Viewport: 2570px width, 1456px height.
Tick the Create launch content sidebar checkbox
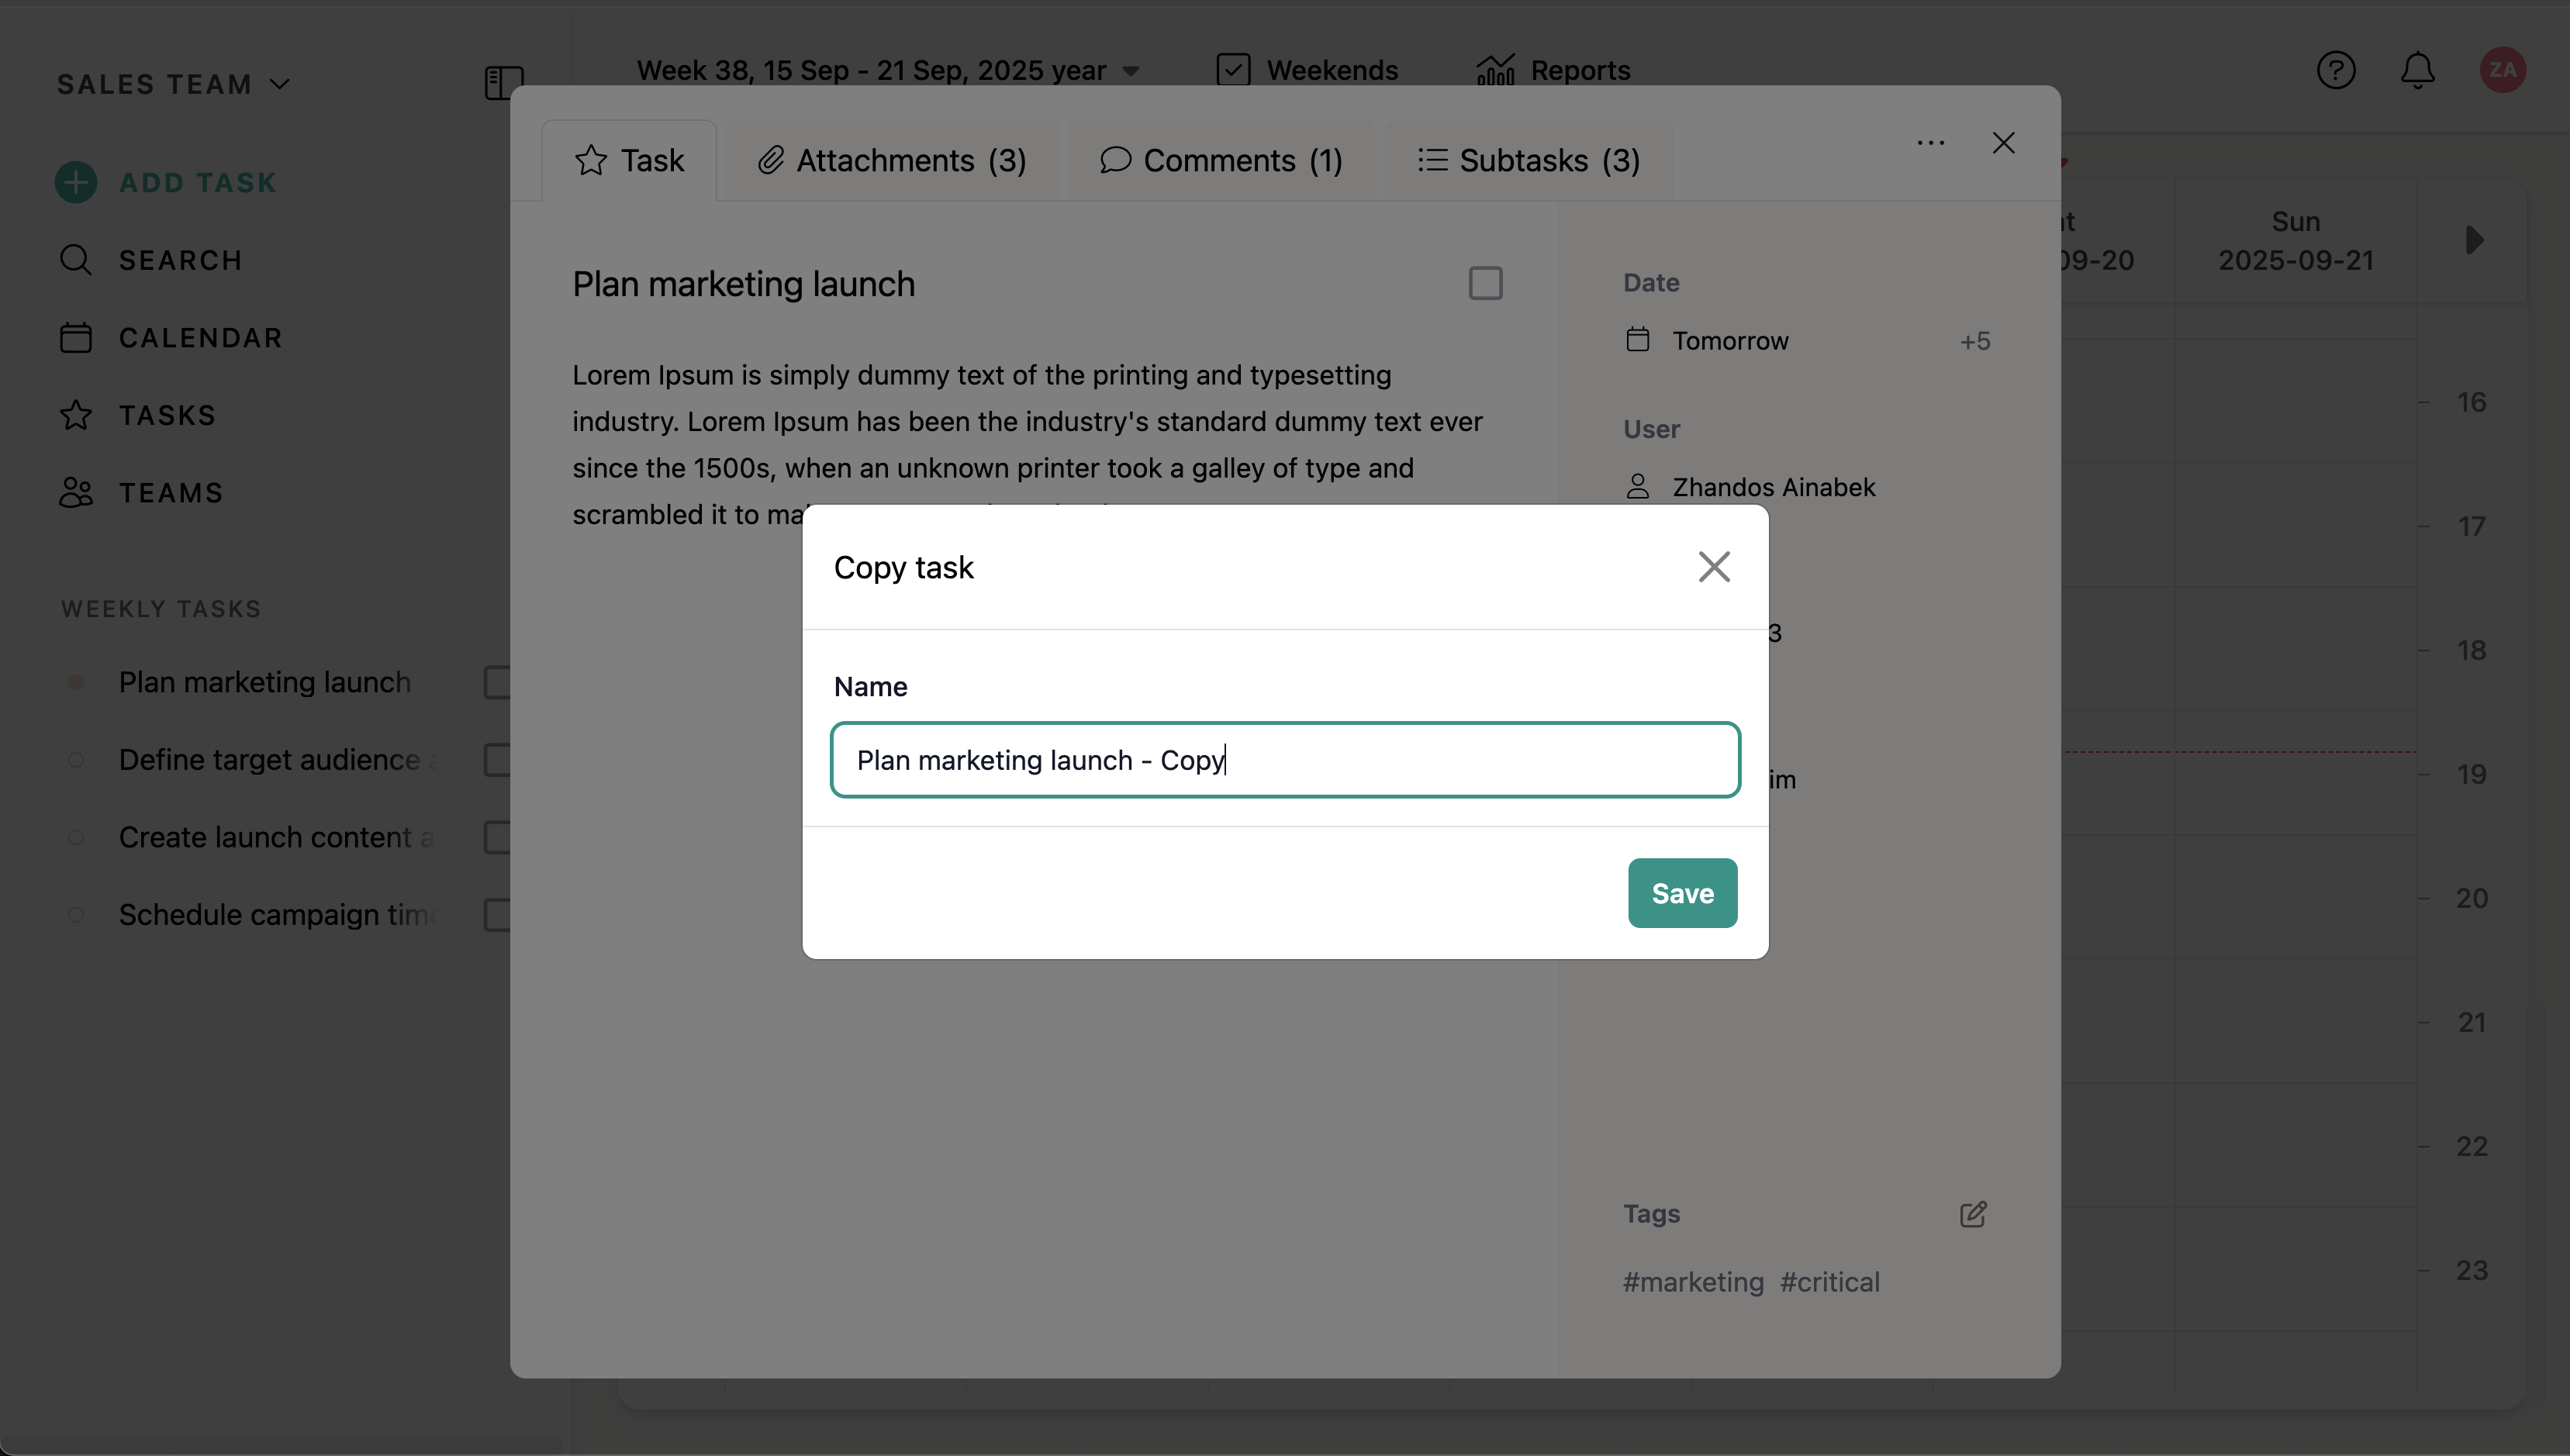click(x=497, y=837)
